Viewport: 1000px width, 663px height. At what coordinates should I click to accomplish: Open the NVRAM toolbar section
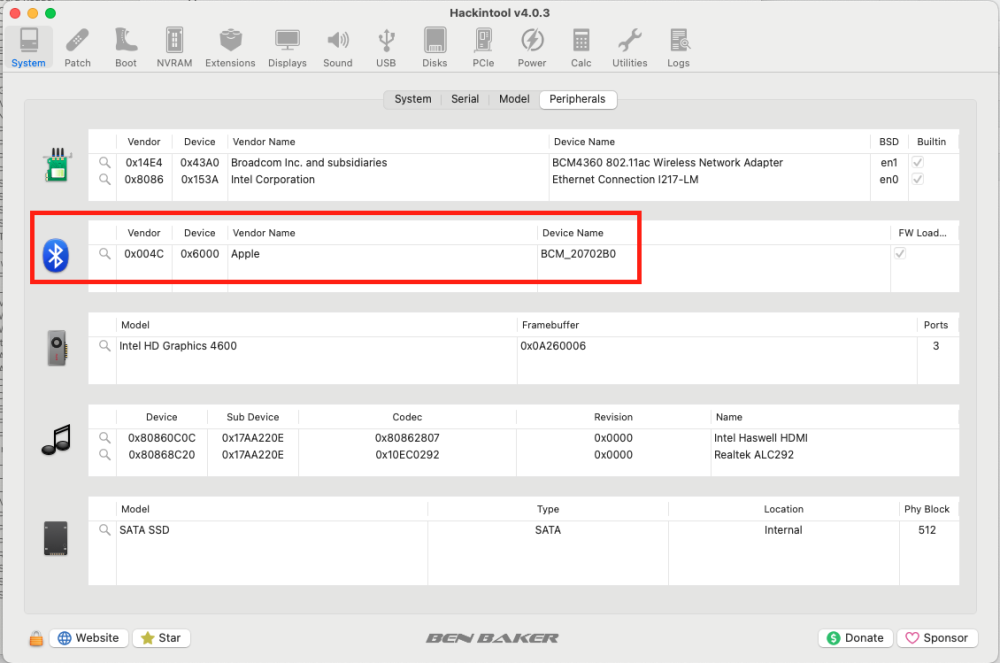[174, 48]
